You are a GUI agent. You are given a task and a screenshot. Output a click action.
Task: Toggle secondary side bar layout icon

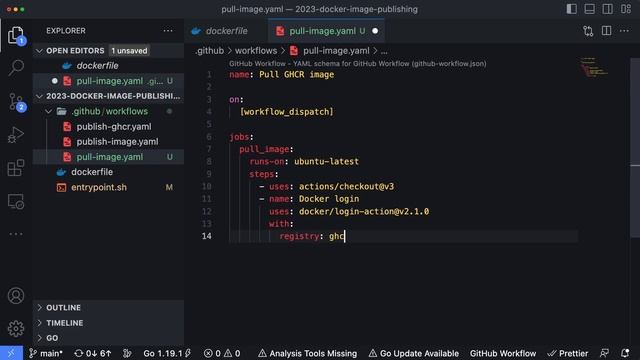607,9
